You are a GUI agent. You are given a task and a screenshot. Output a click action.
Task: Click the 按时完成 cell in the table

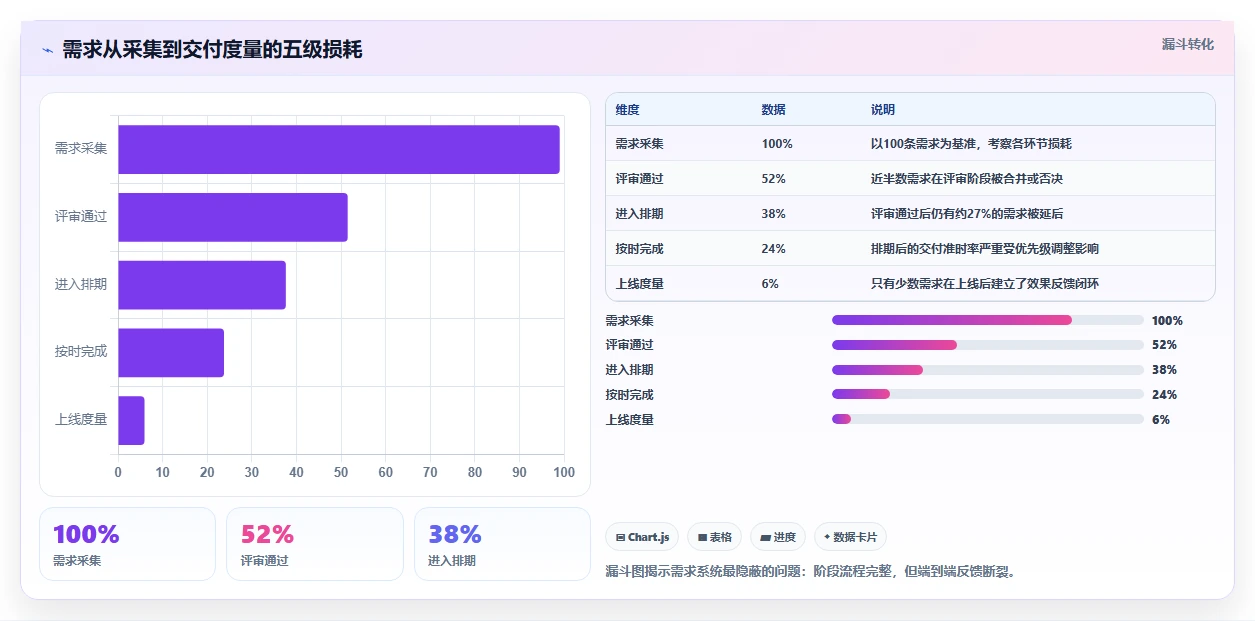640,249
